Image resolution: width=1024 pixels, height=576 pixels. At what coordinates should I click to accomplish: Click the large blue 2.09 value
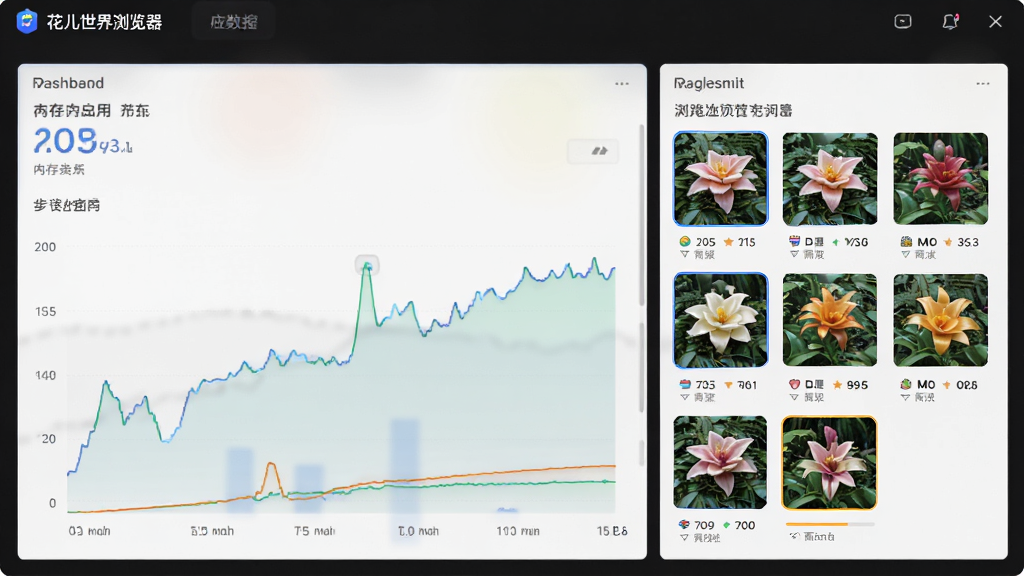pyautogui.click(x=65, y=140)
